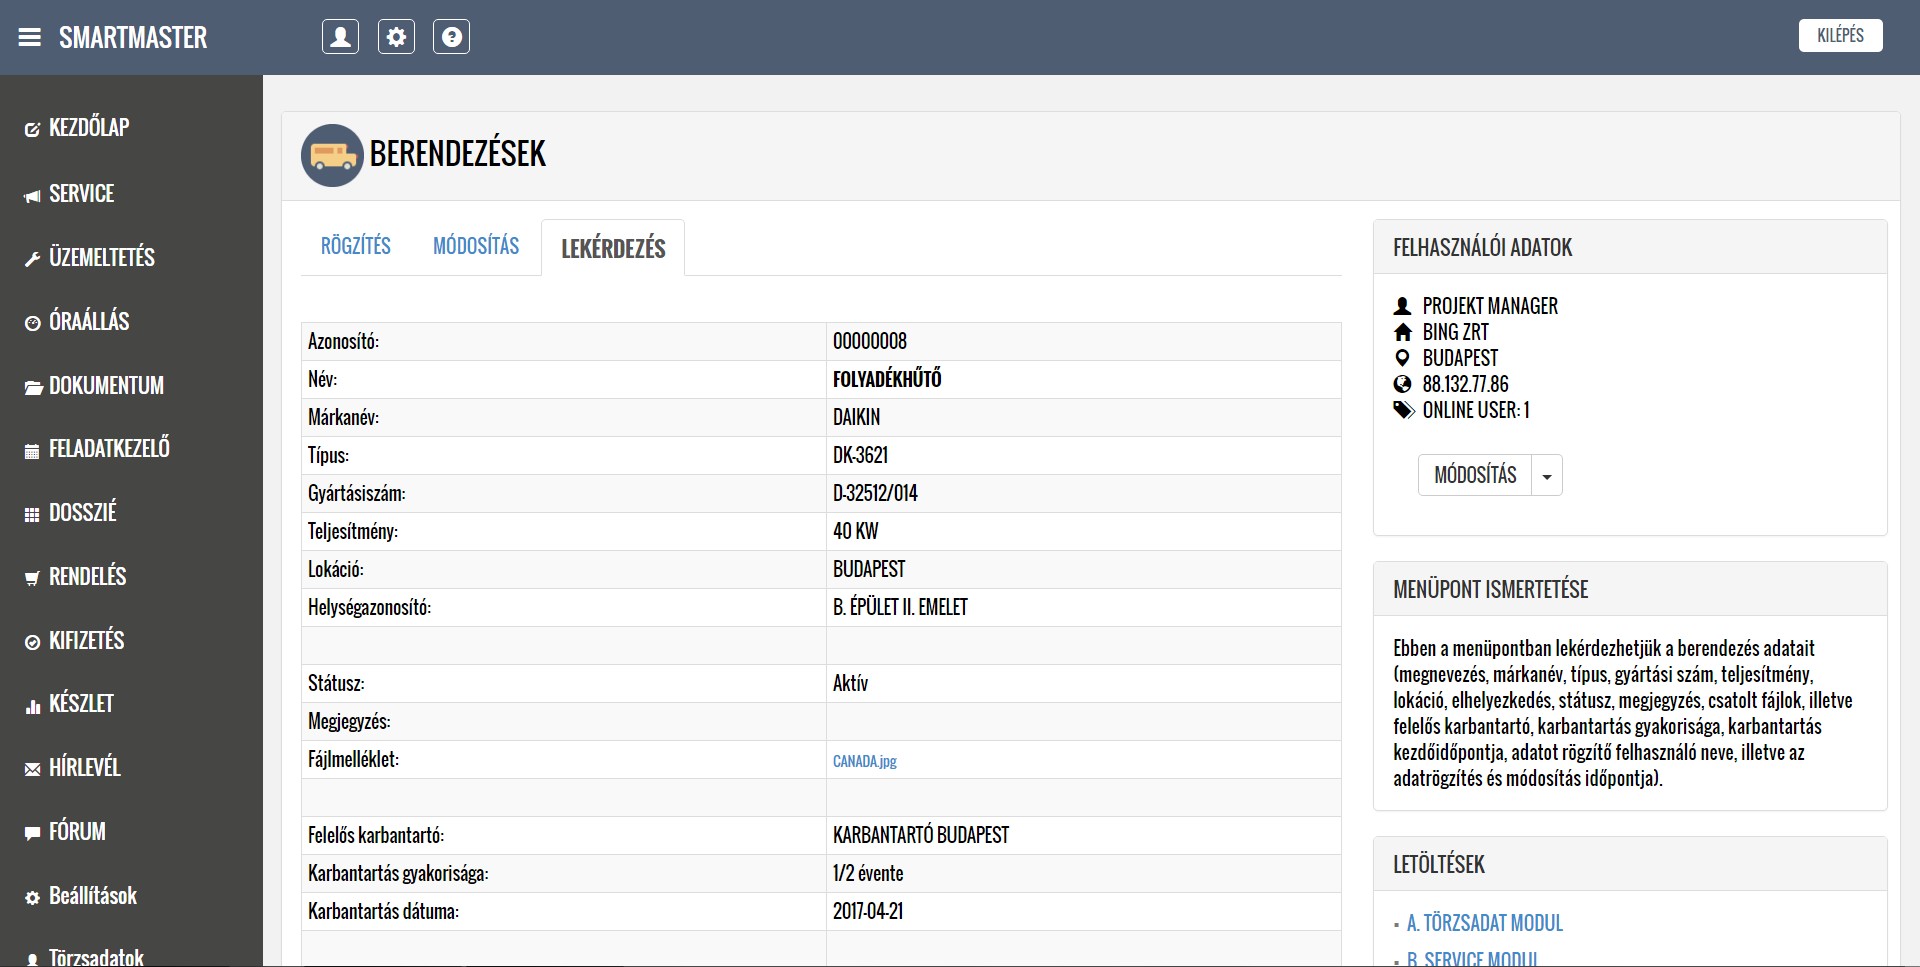Open the Üzemeltetés wrench menu item
Image resolution: width=1920 pixels, height=967 pixels.
pos(101,257)
